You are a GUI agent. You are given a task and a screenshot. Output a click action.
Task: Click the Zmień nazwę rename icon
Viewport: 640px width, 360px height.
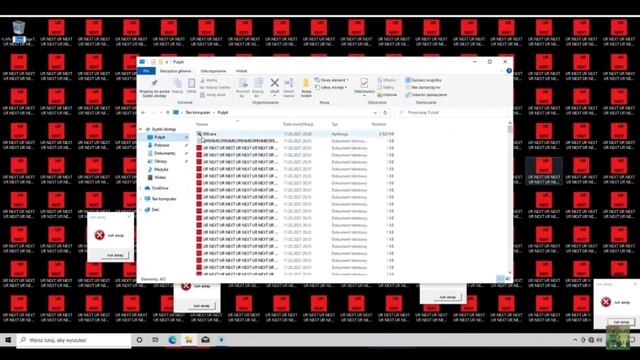[x=289, y=83]
